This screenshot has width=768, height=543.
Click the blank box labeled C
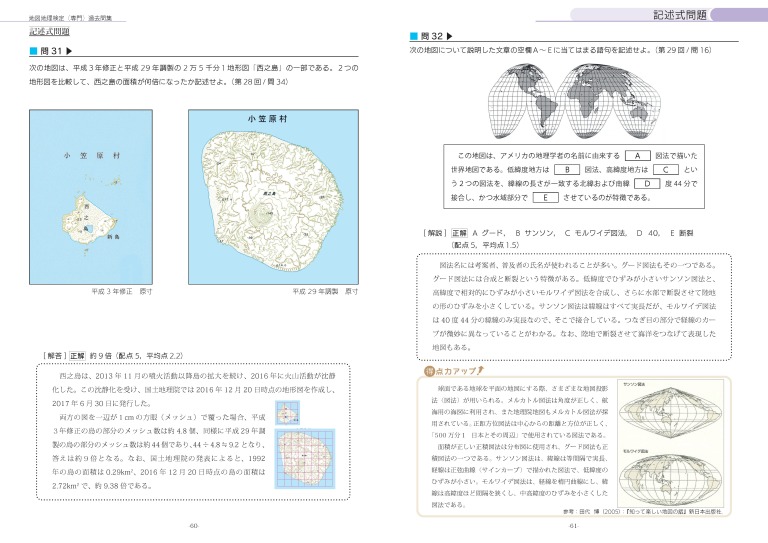(666, 170)
